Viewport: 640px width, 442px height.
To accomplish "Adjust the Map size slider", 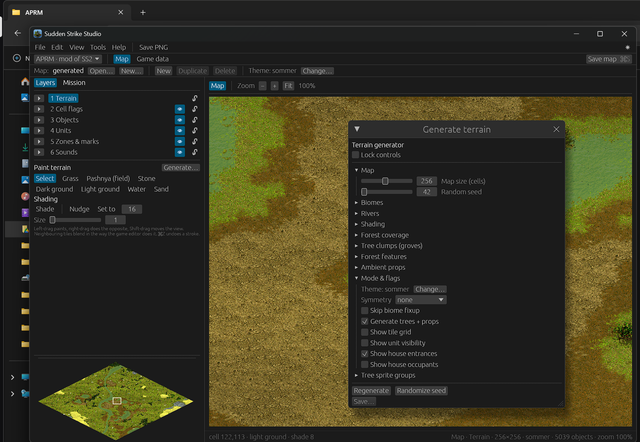I will click(x=387, y=181).
